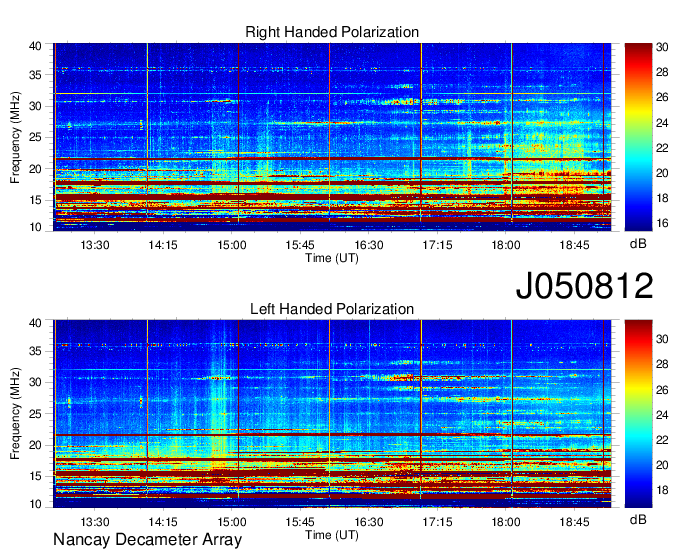Click the 30 MHz tick of Right Handed plot
The width and height of the screenshot is (680, 552).
pyautogui.click(x=35, y=106)
